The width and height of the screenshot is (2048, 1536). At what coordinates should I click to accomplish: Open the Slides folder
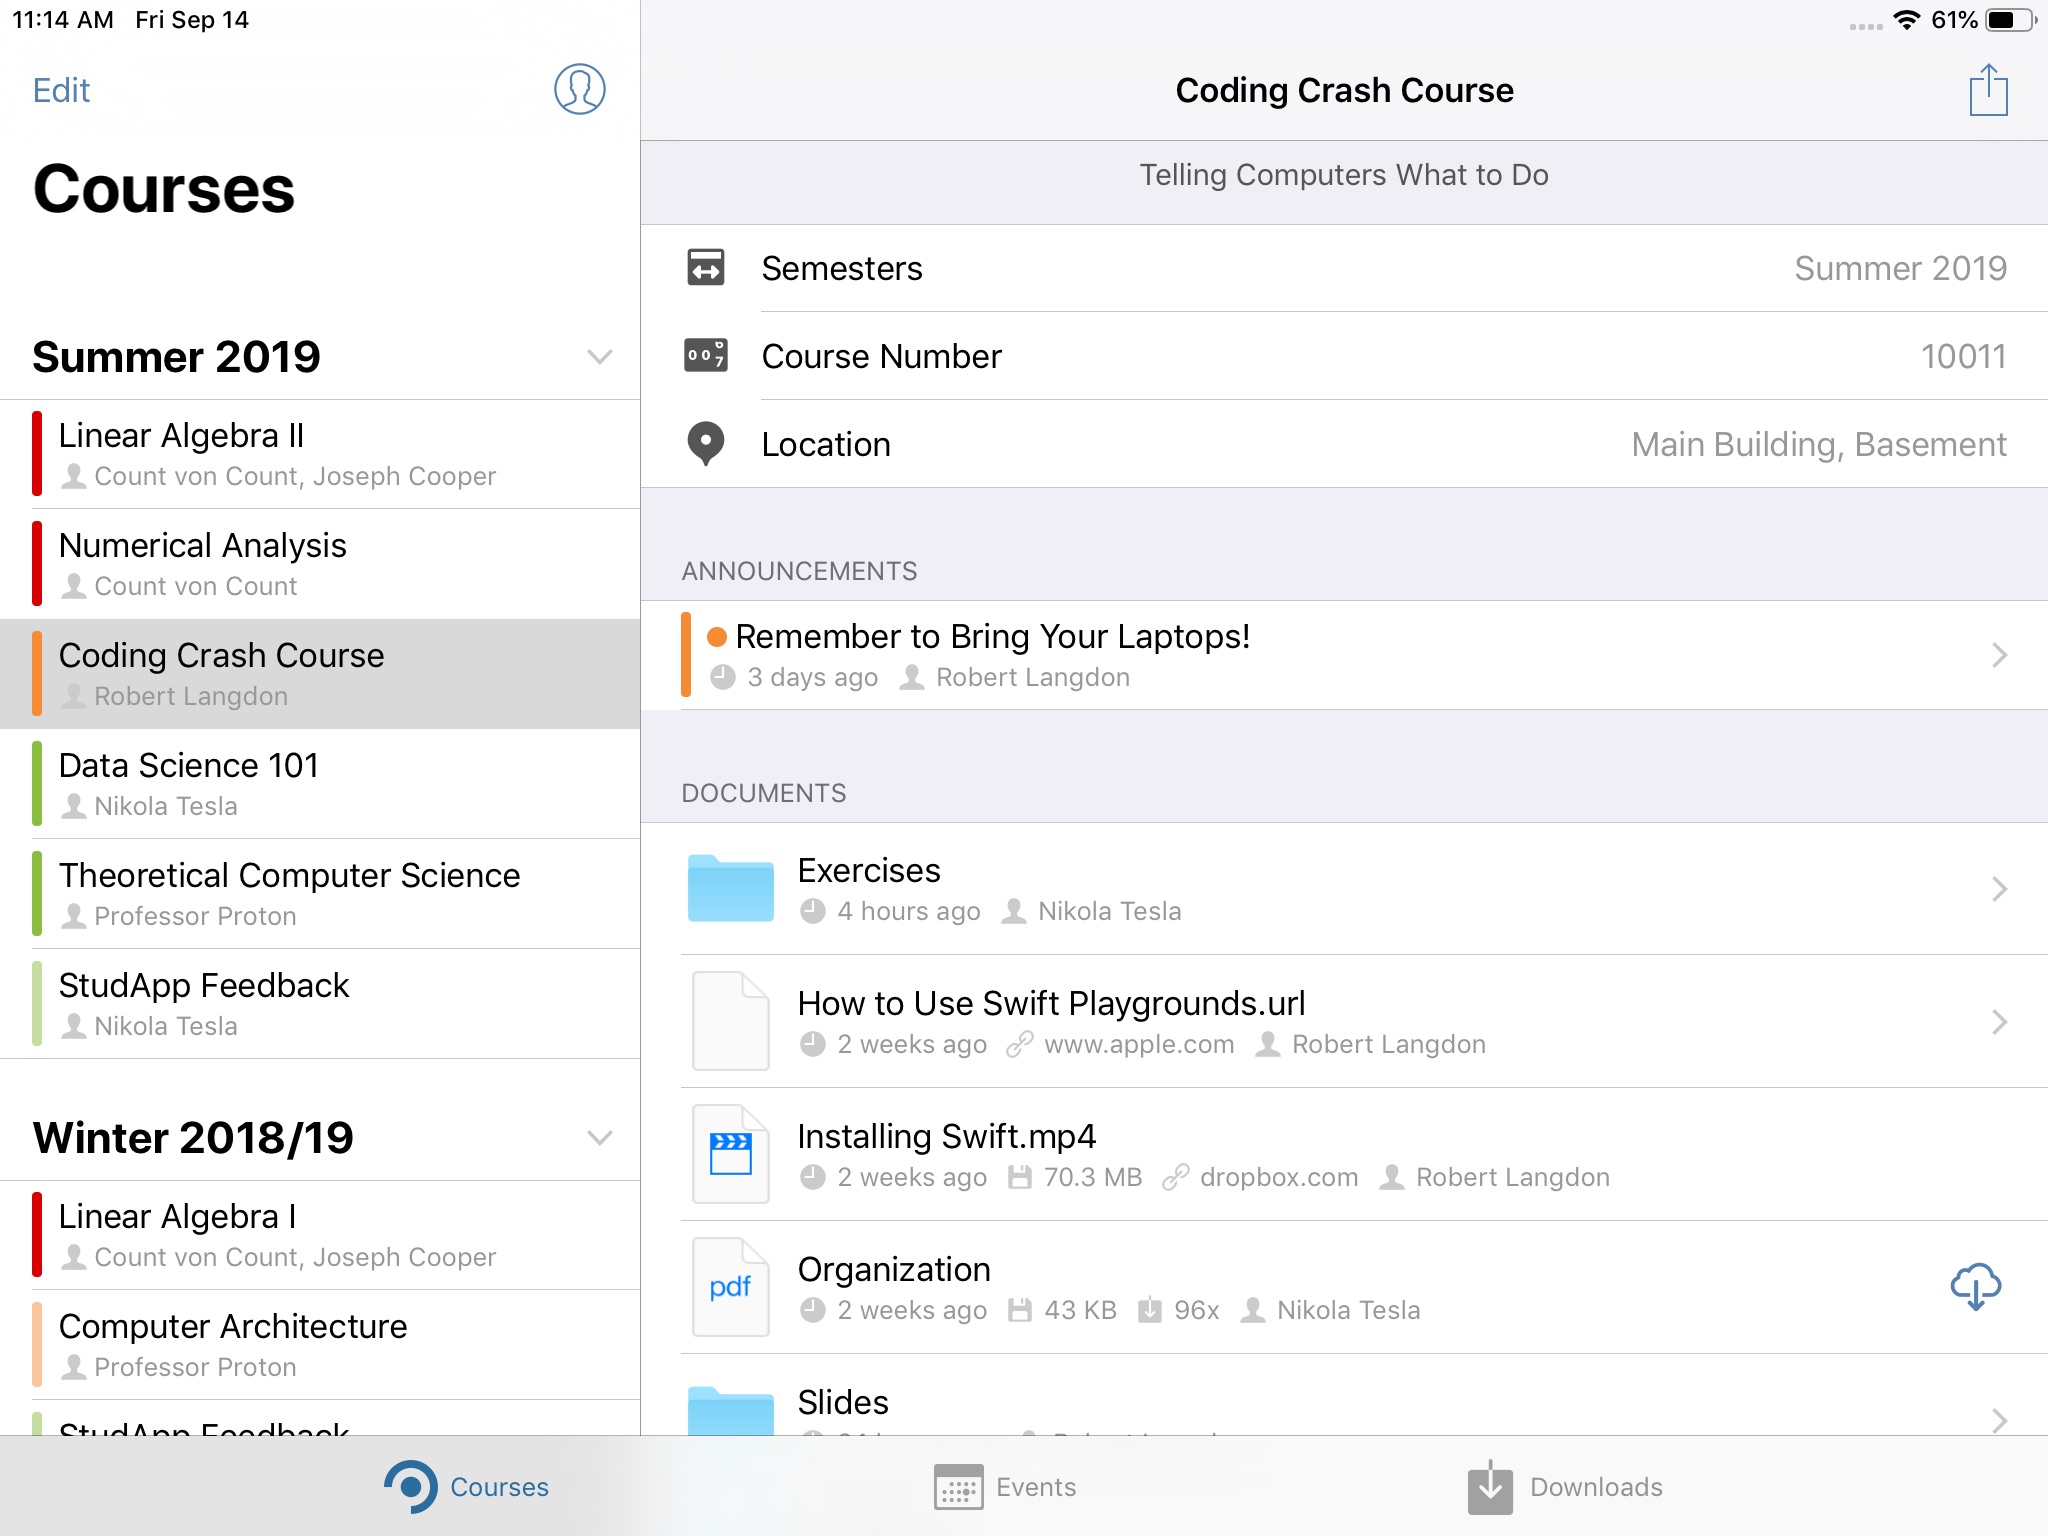pyautogui.click(x=842, y=1403)
